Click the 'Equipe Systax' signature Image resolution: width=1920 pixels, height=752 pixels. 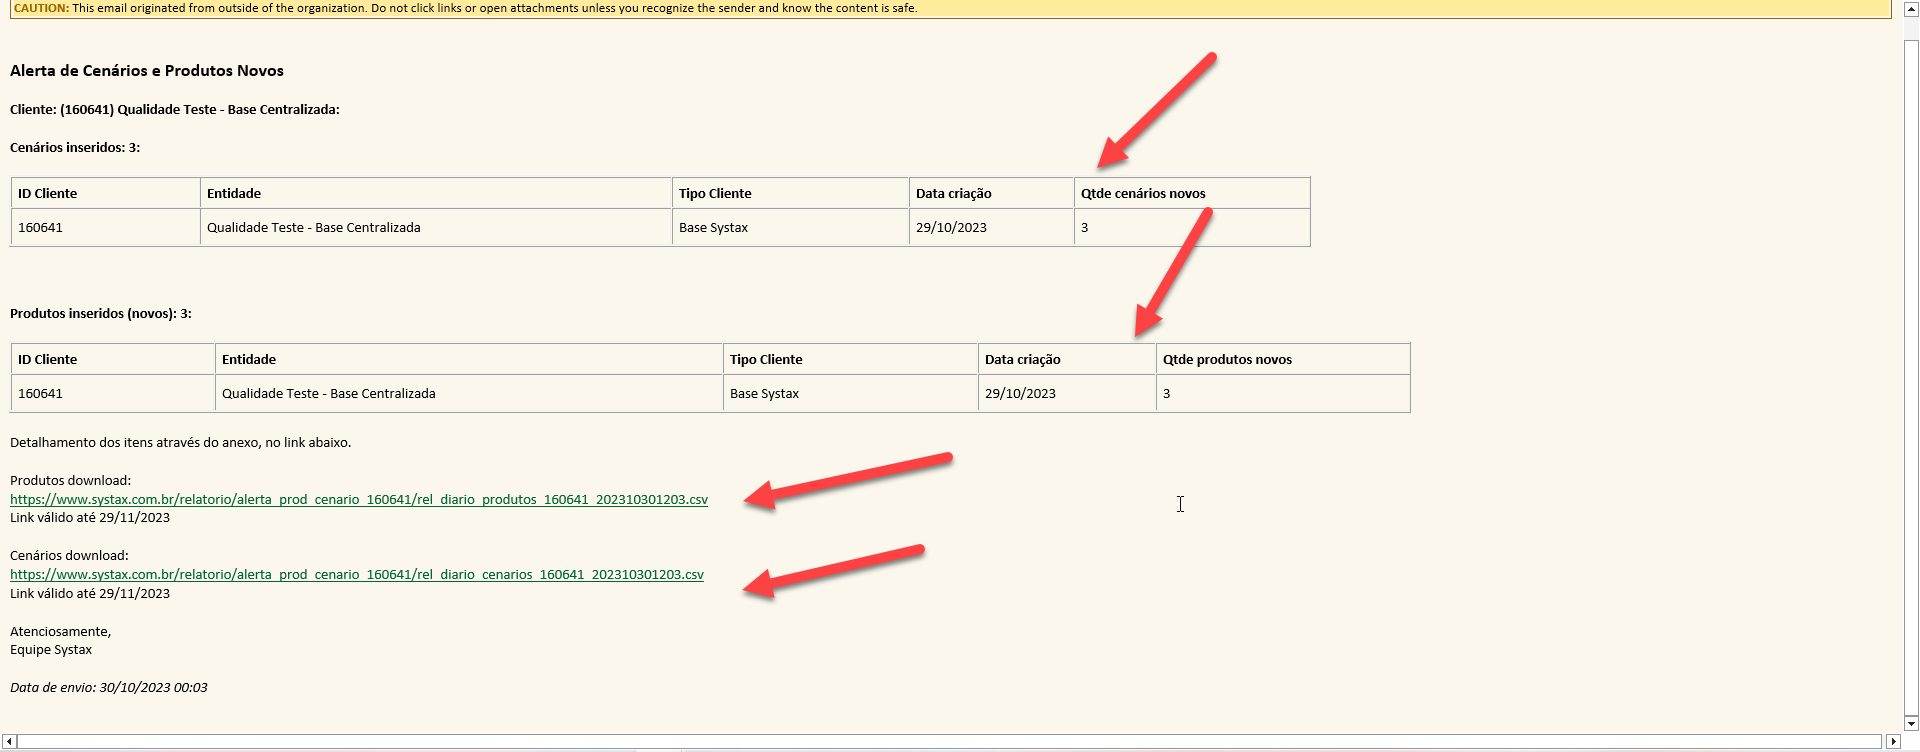(x=51, y=649)
